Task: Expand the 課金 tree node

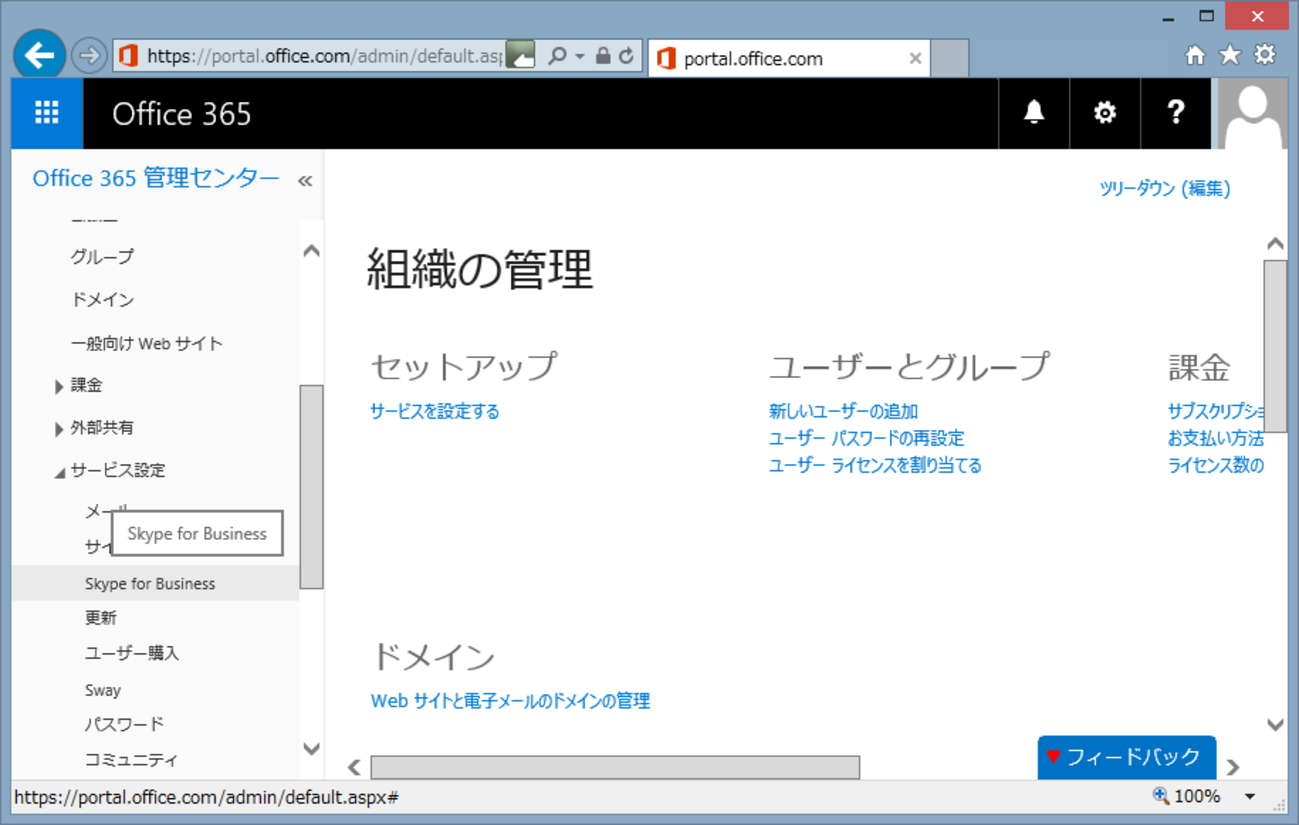Action: click(59, 387)
